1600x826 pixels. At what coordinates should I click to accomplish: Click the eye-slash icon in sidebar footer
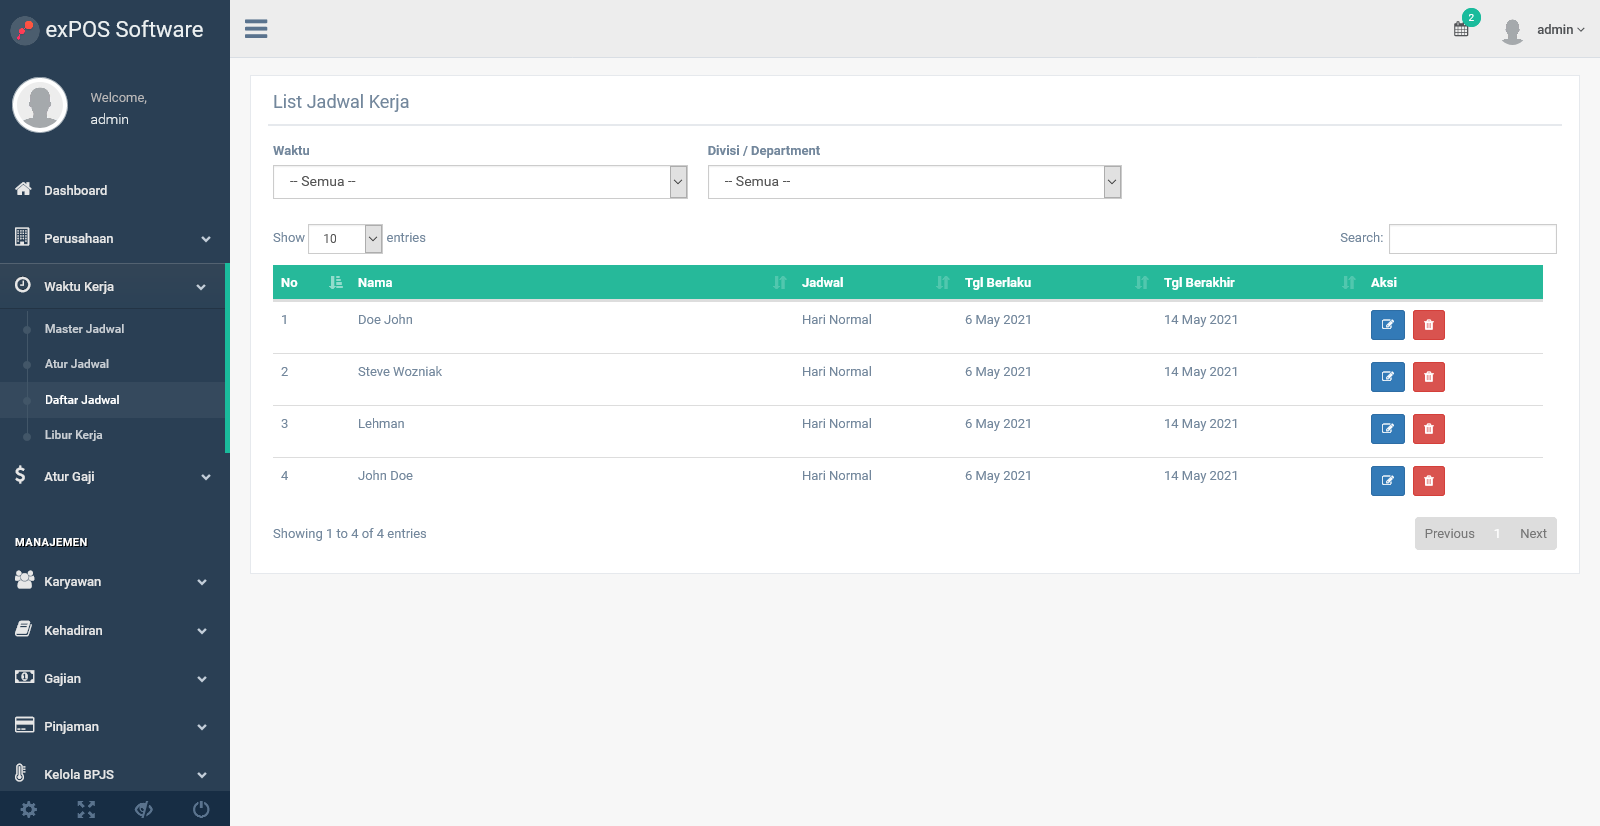click(144, 809)
